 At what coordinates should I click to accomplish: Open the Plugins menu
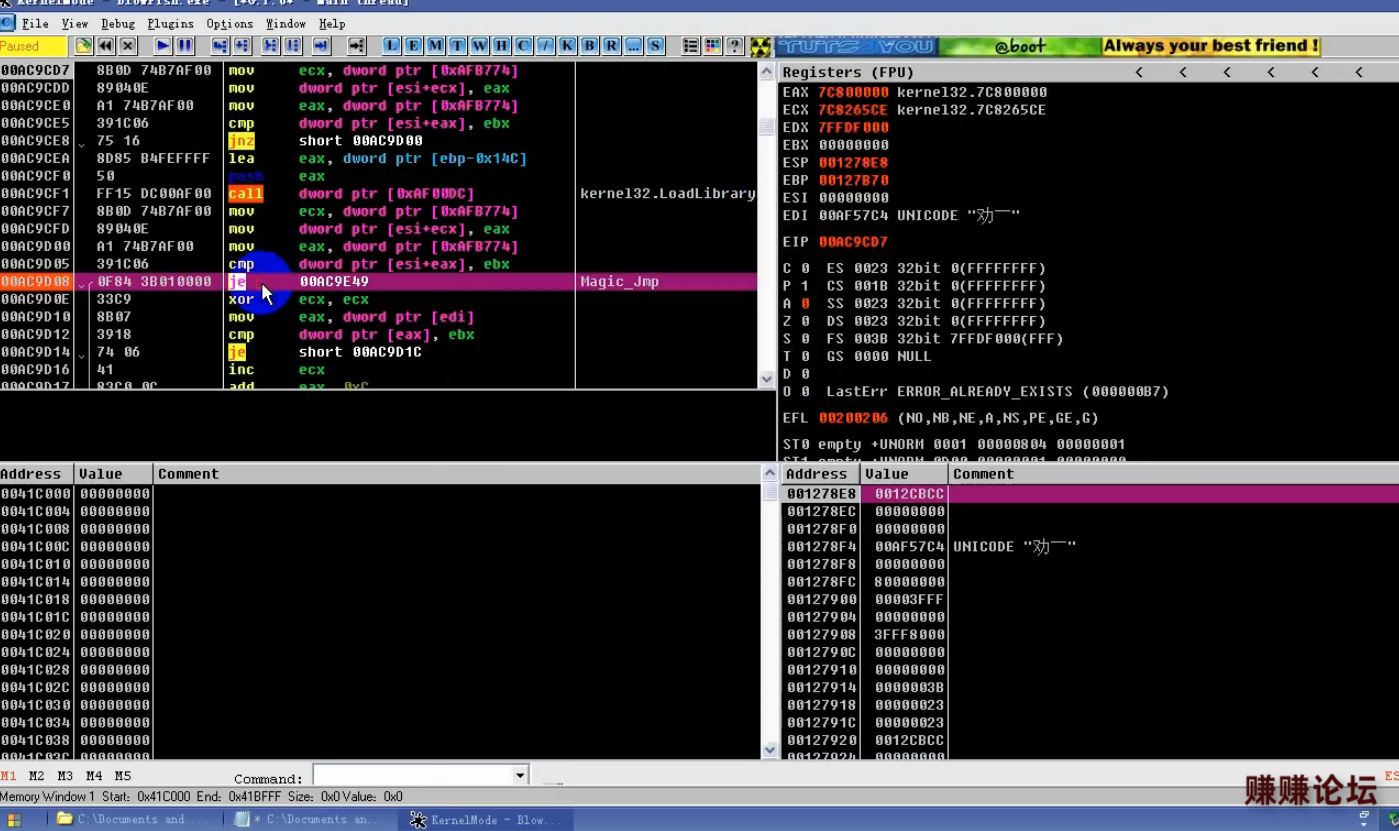tap(170, 23)
